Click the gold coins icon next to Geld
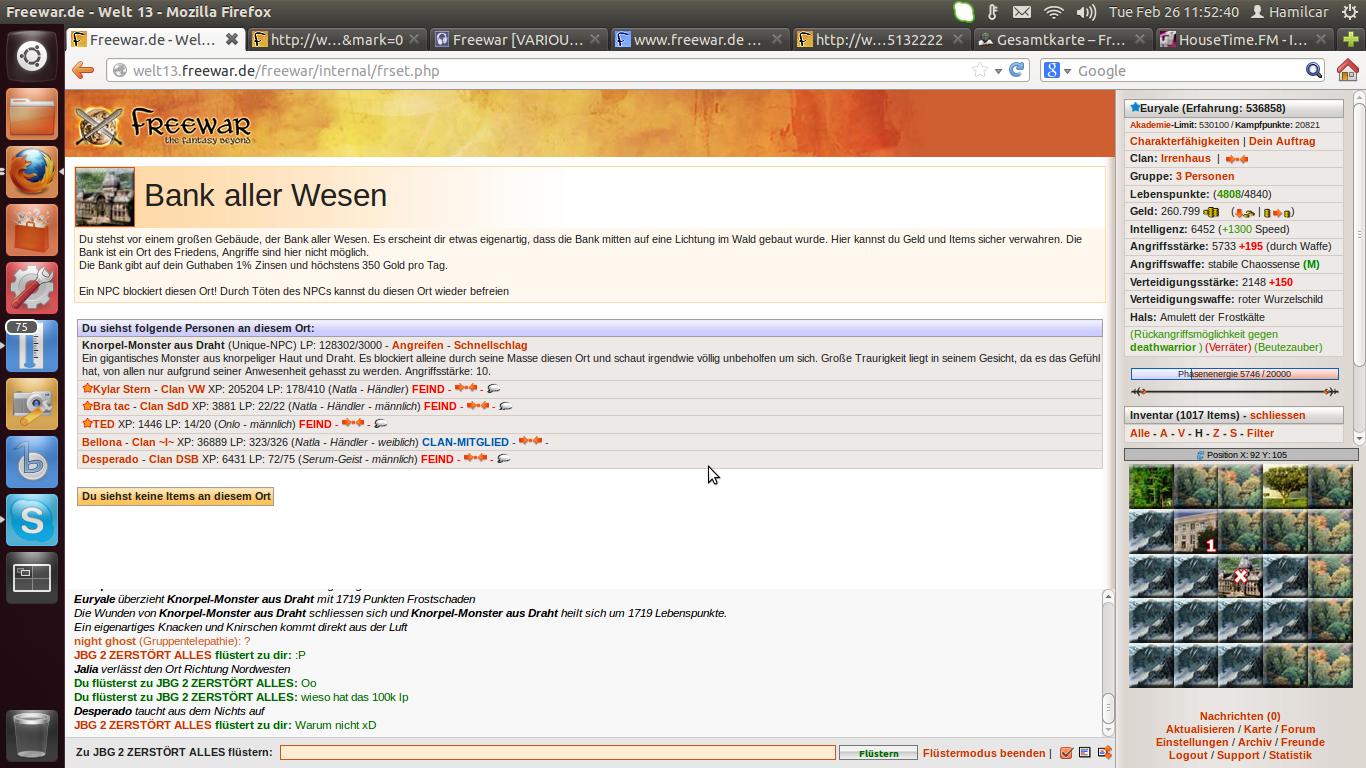Image resolution: width=1366 pixels, height=768 pixels. click(x=1211, y=212)
